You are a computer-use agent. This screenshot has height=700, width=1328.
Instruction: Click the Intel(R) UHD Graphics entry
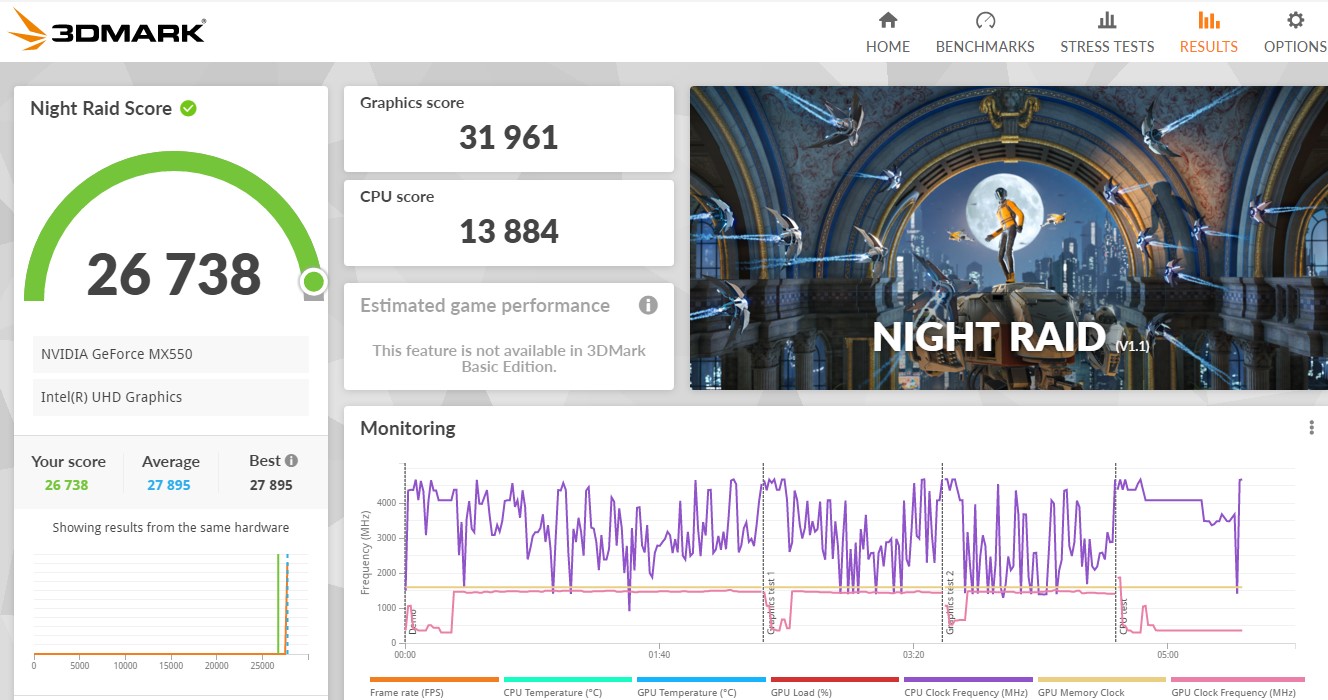tap(171, 397)
